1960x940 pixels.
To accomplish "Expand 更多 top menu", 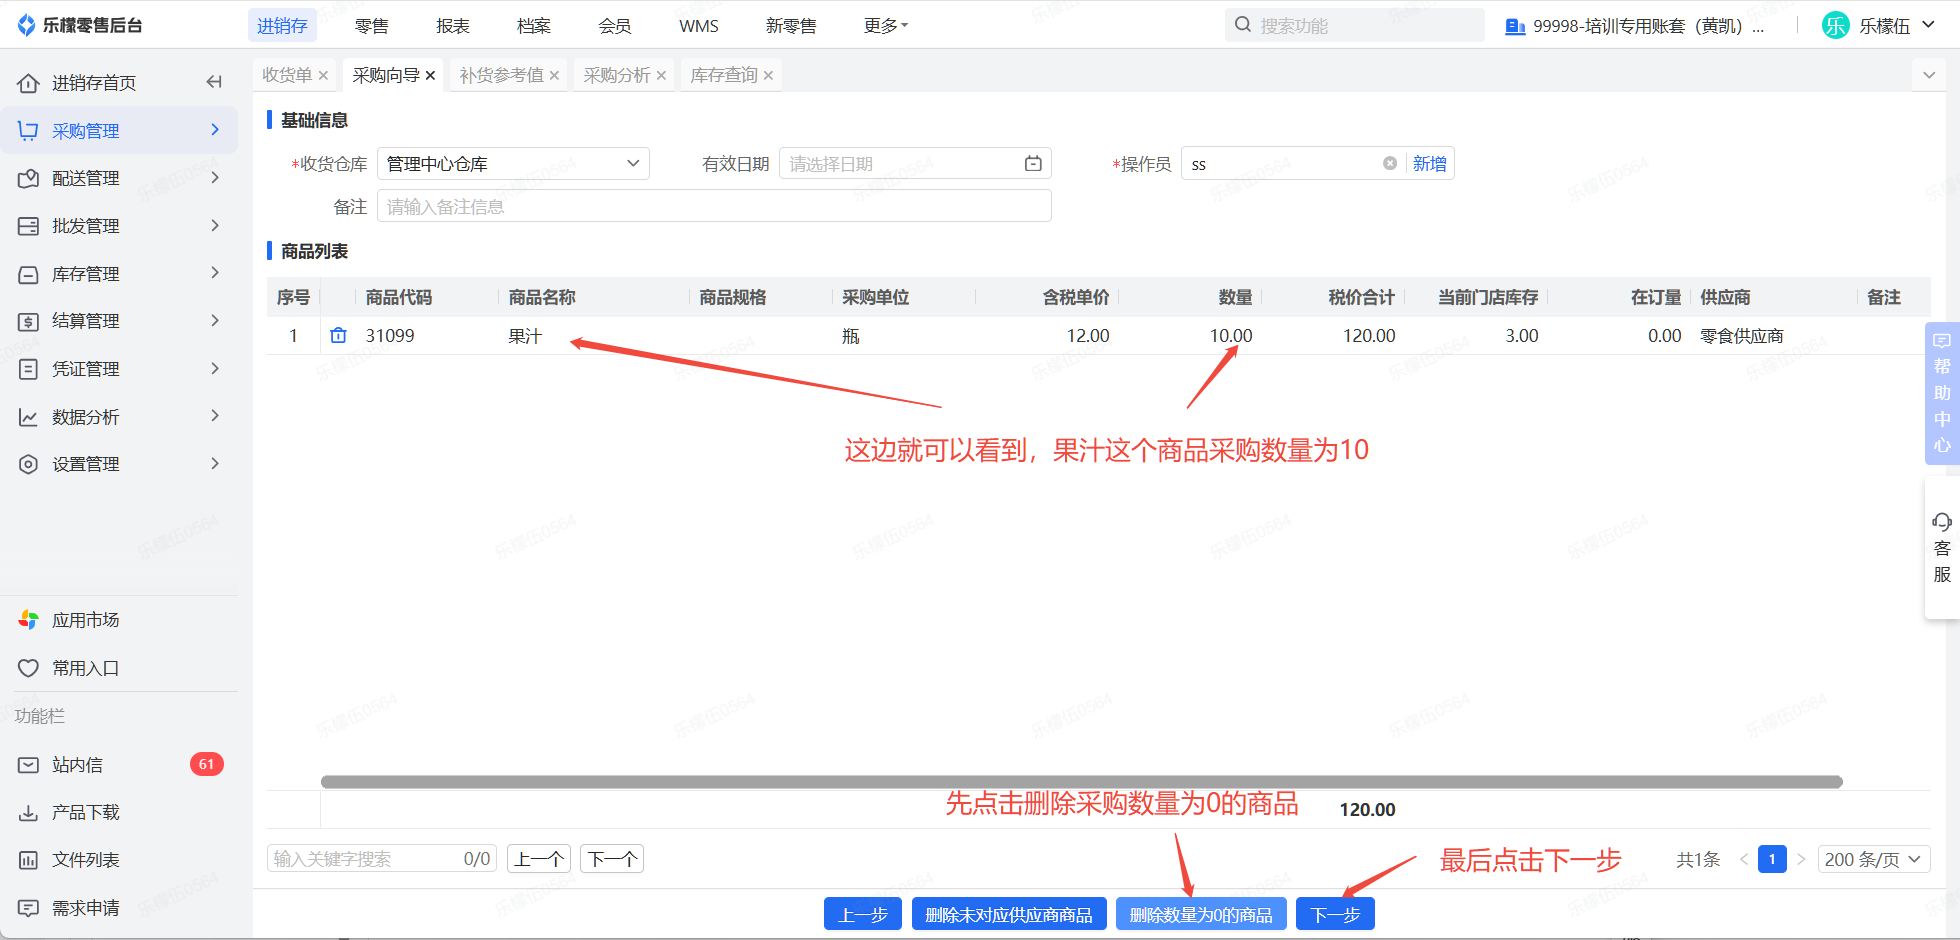I will pyautogui.click(x=886, y=25).
